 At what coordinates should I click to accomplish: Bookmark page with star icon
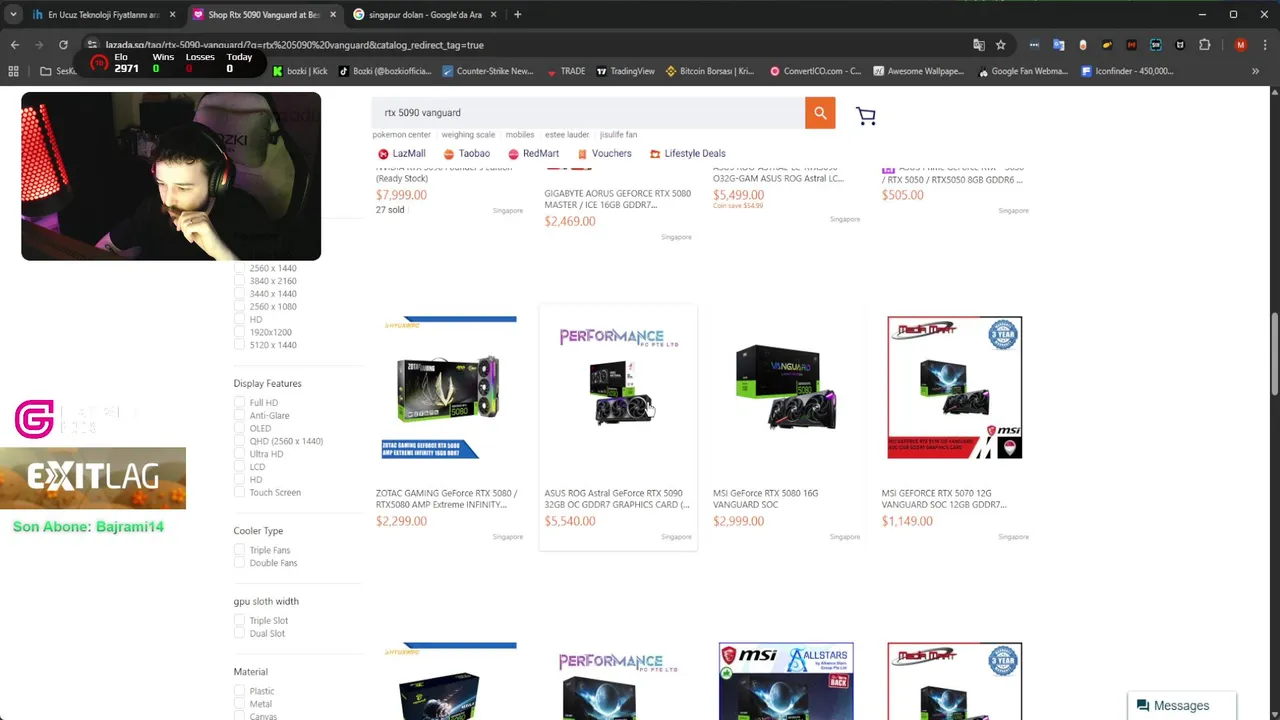(x=1000, y=45)
